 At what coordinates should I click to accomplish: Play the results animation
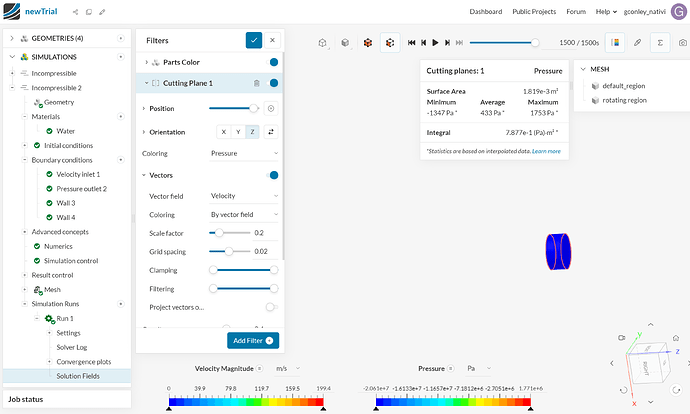pos(435,43)
